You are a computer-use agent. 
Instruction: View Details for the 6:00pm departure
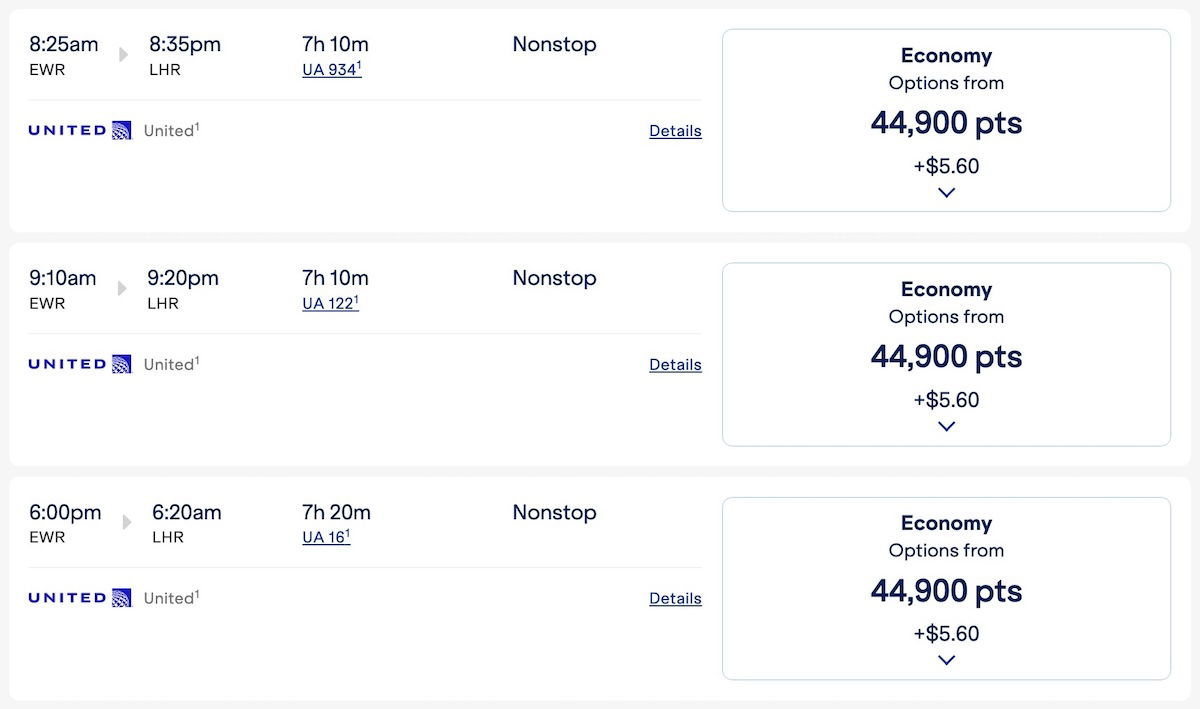[675, 599]
